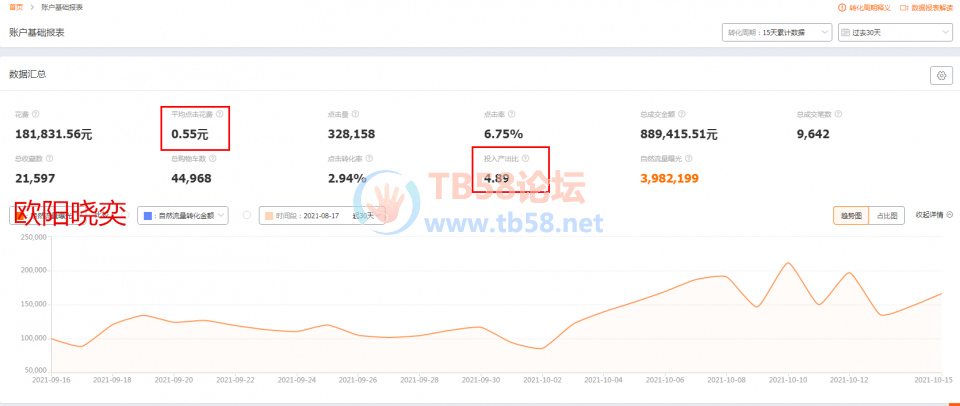The image size is (960, 406).
Task: Open the 过去30天 date range dropdown
Action: [895, 32]
